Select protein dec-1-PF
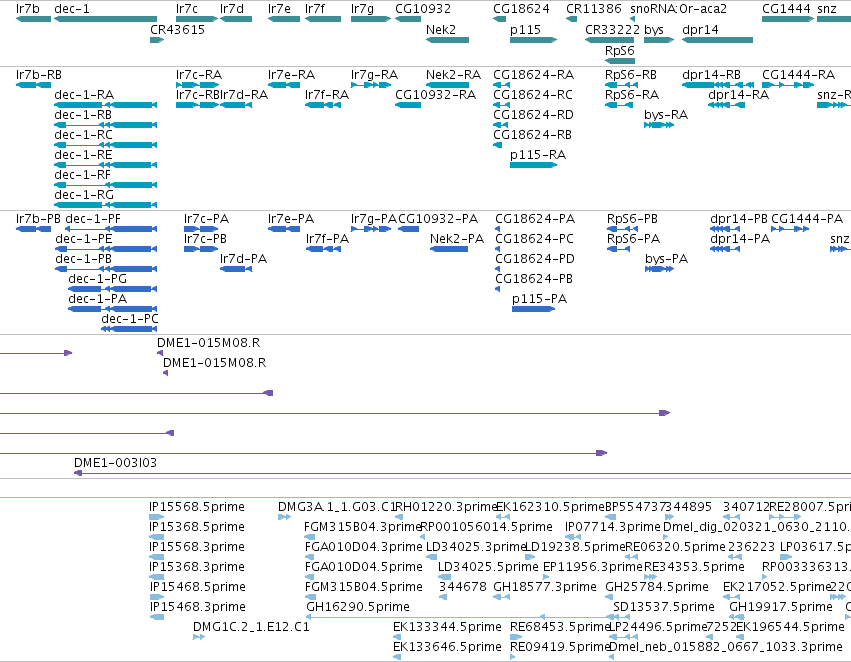 pyautogui.click(x=111, y=229)
